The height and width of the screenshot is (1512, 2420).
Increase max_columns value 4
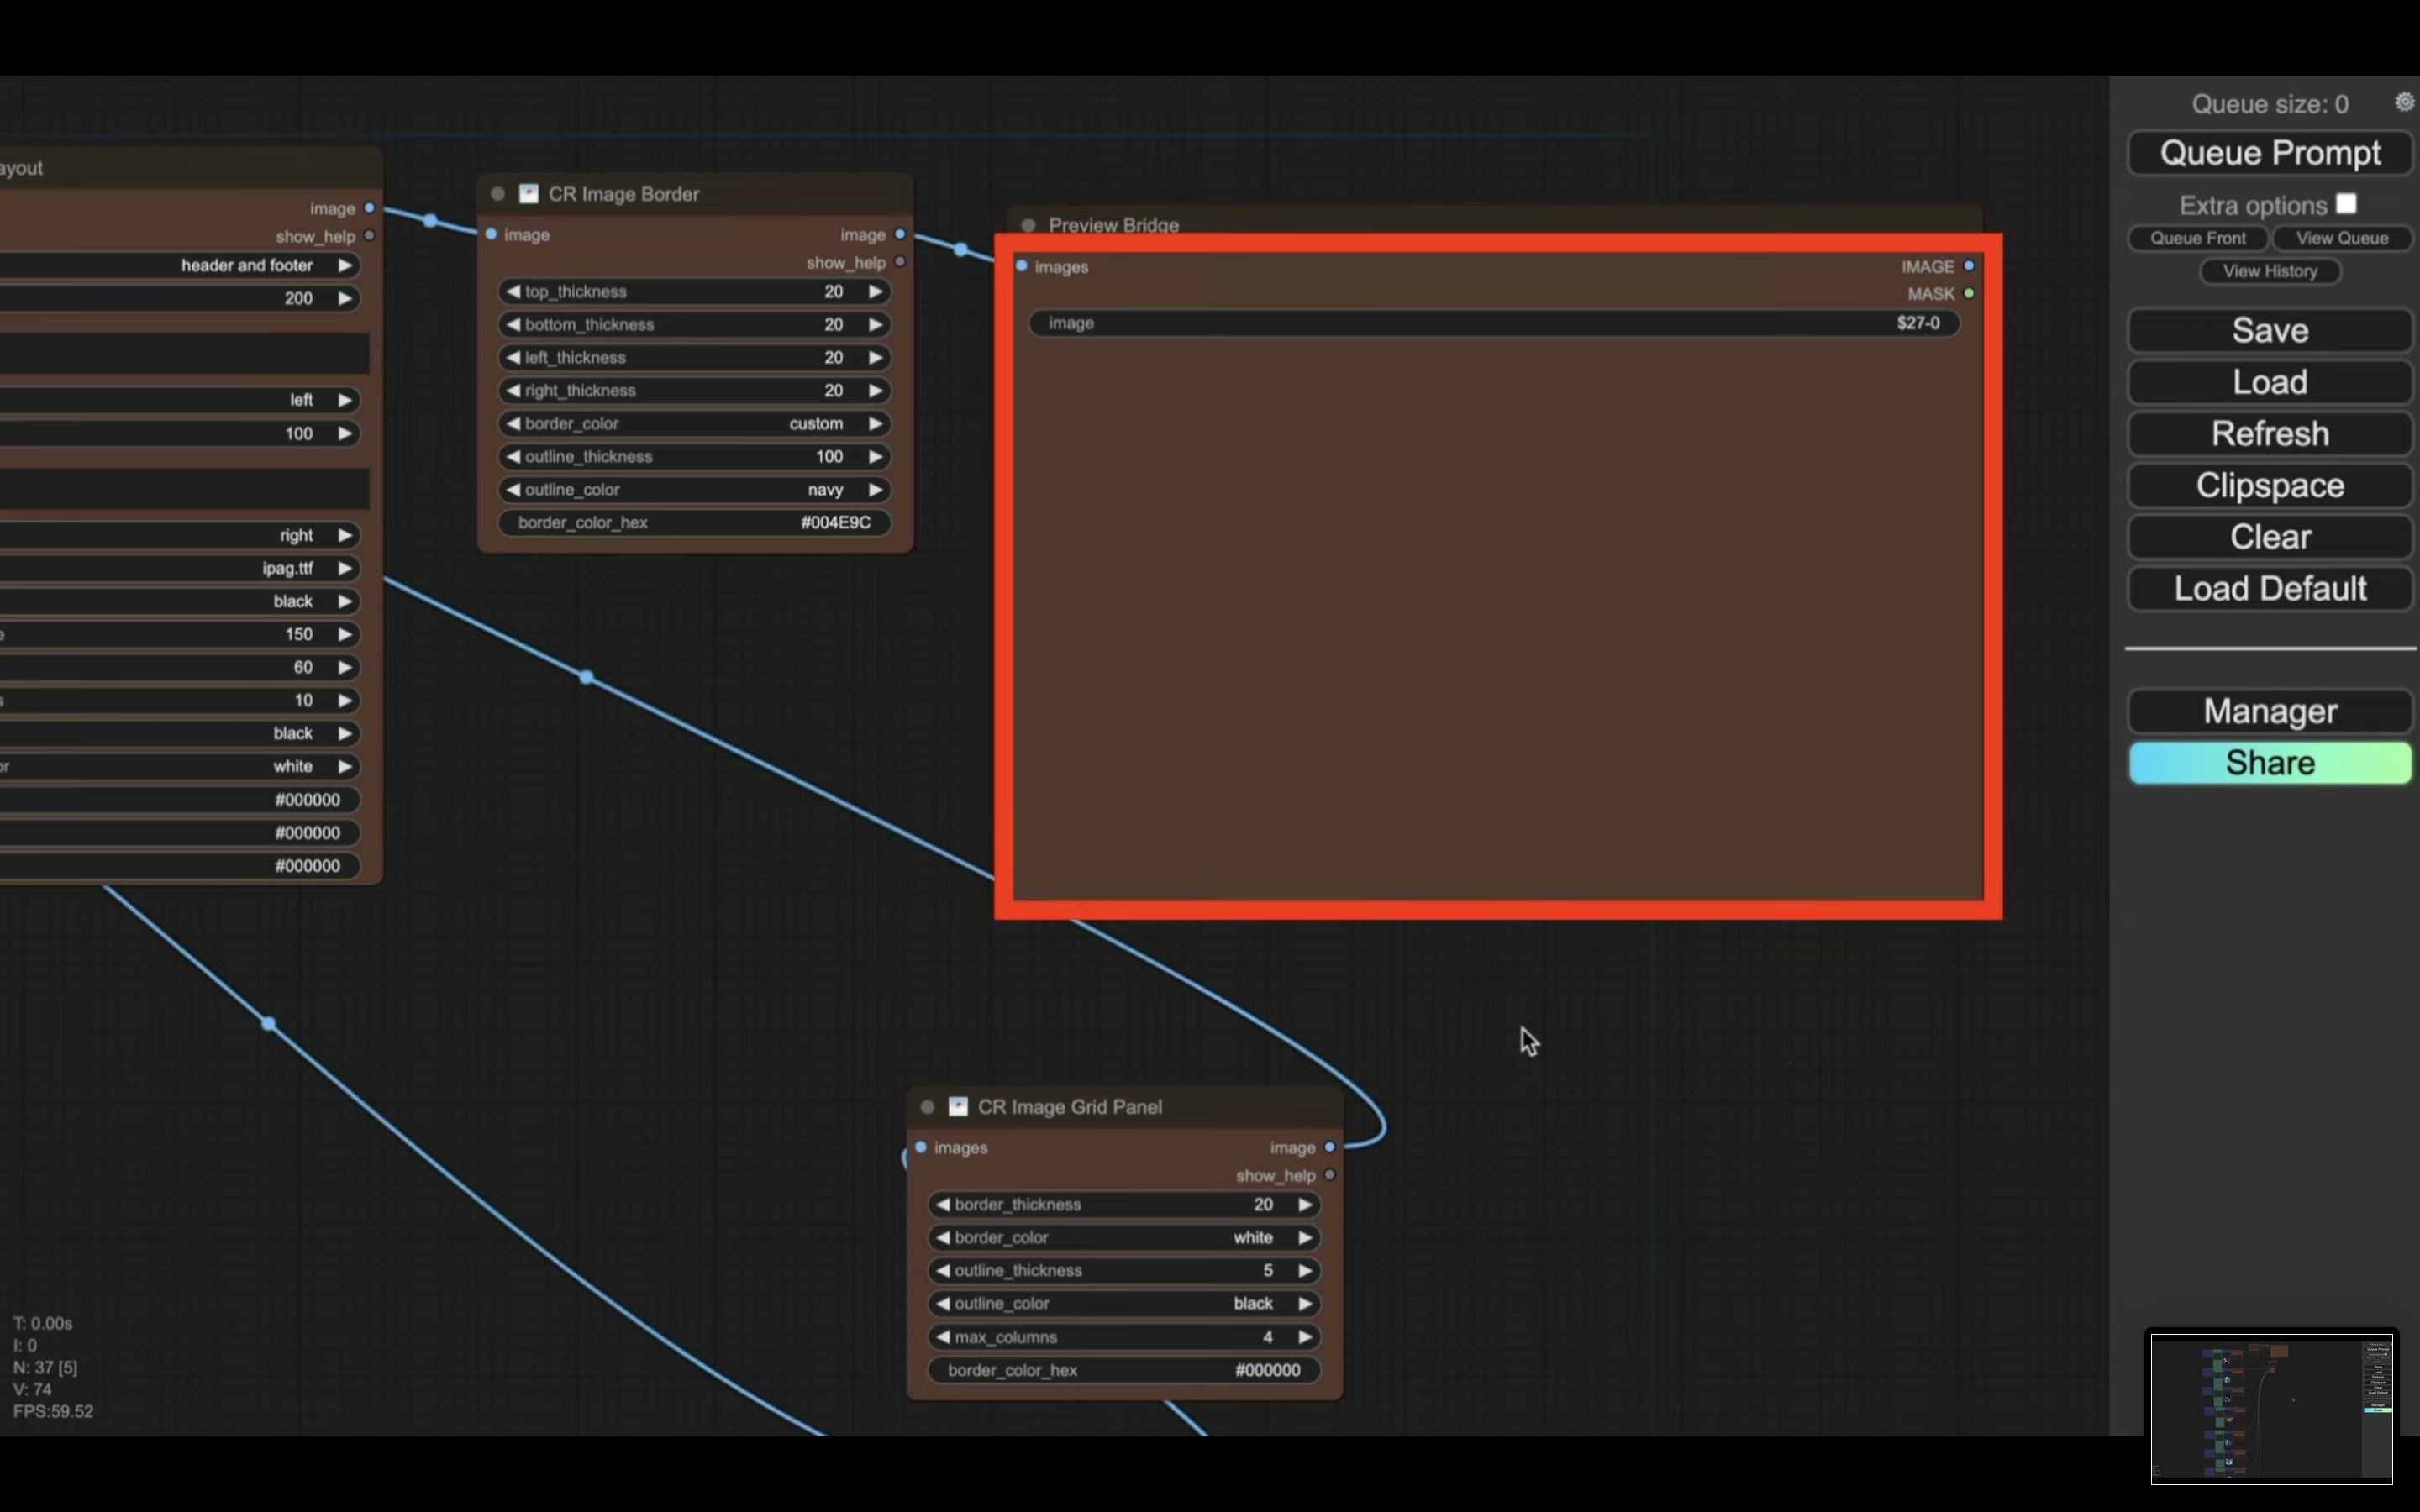(x=1305, y=1337)
